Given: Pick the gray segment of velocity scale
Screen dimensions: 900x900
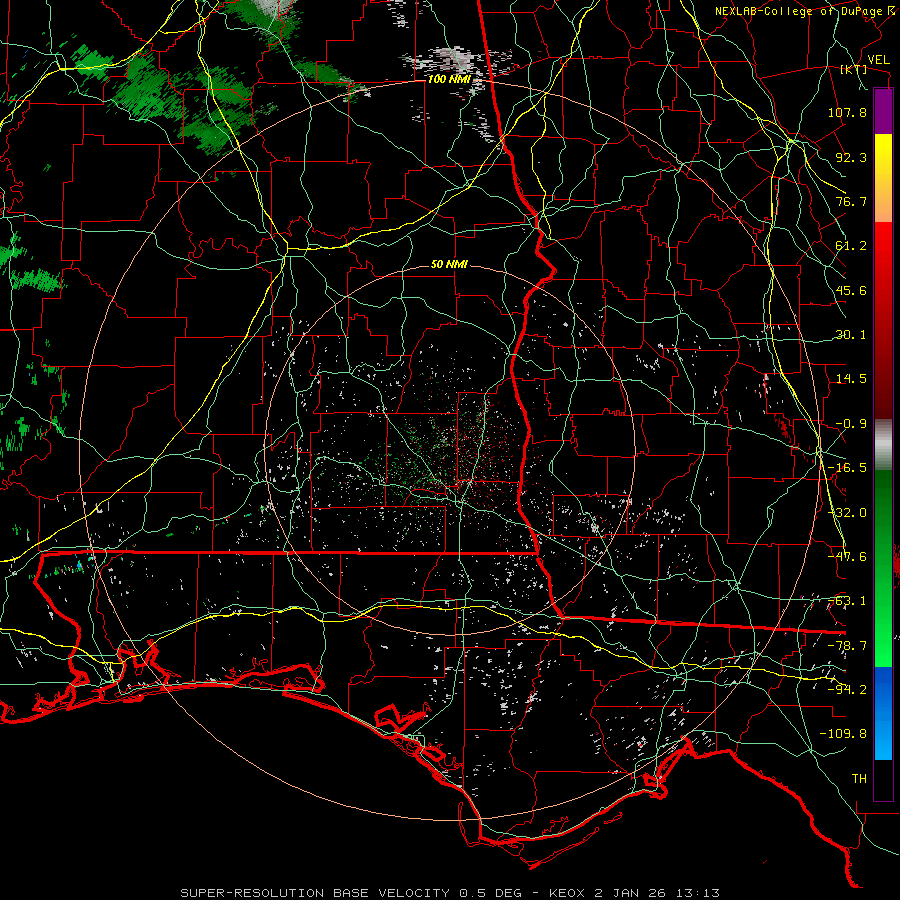Looking at the screenshot, I should coord(883,445).
